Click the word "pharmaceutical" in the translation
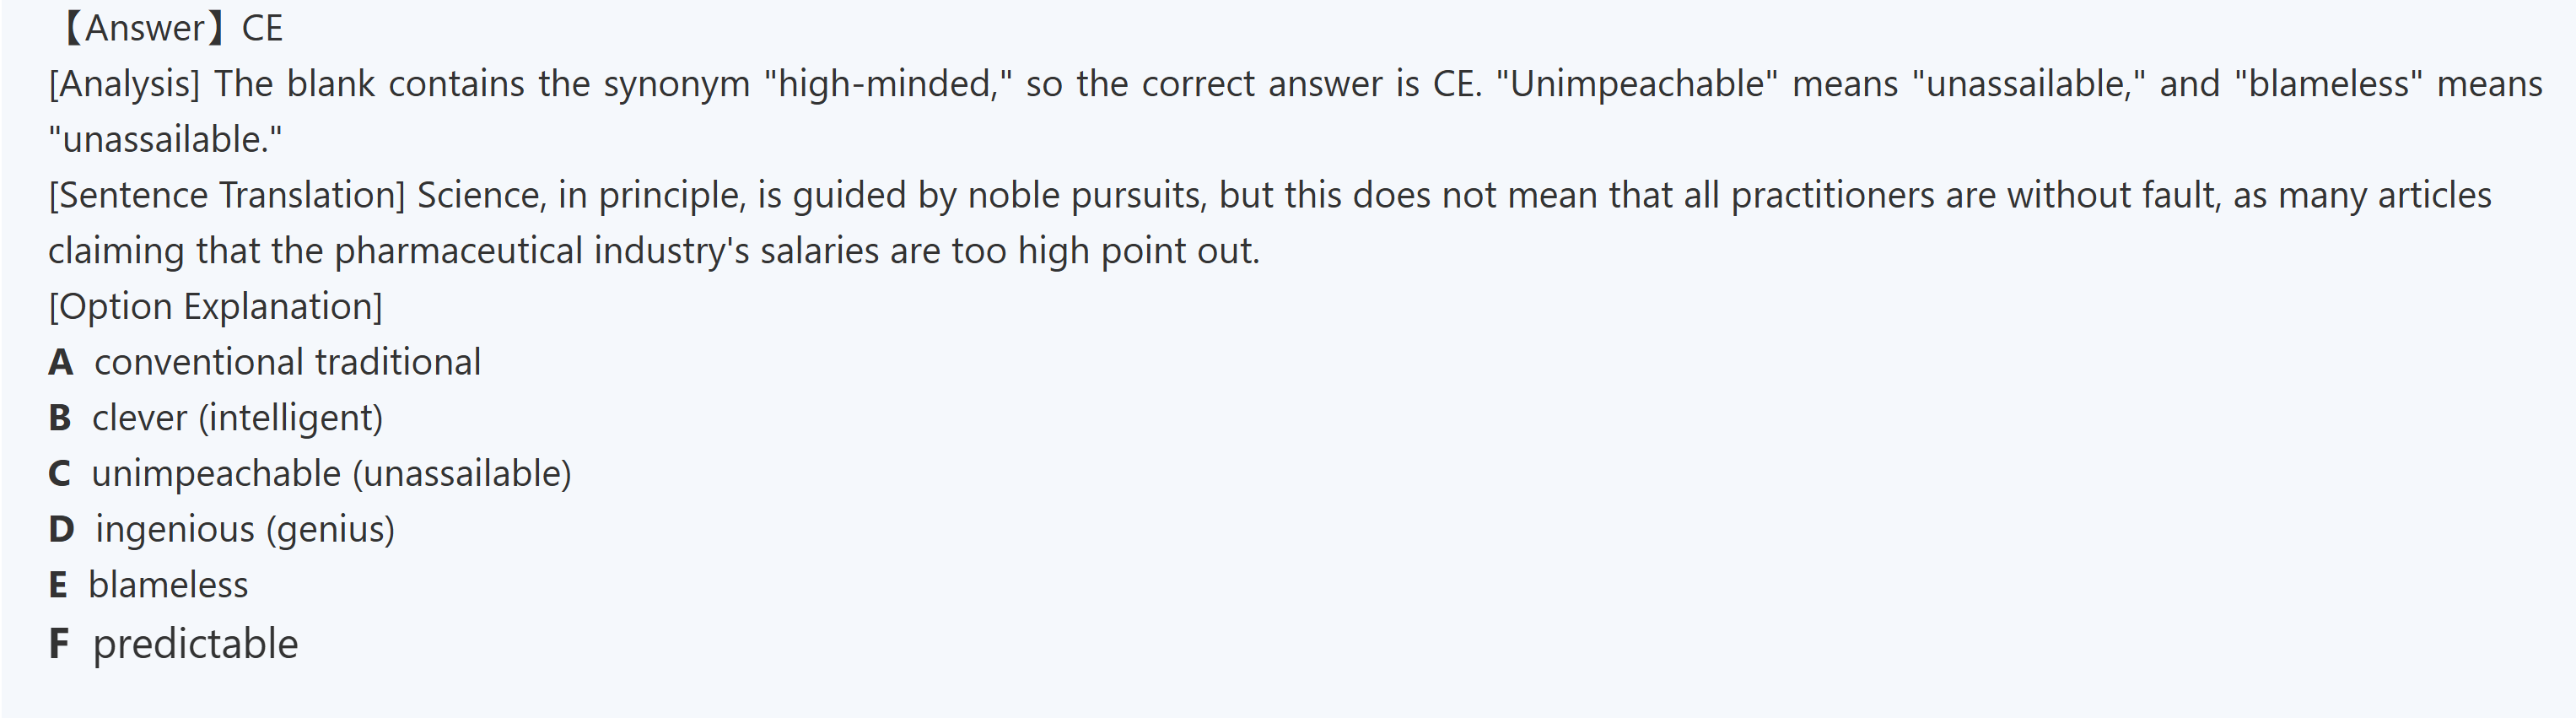The width and height of the screenshot is (2576, 718). 458,251
